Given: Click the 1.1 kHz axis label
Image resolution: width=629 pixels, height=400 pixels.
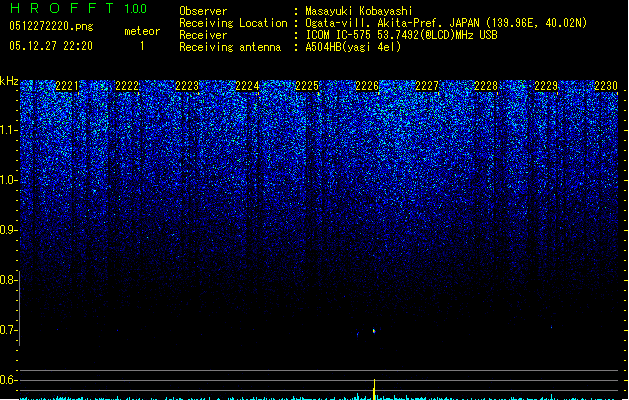Looking at the screenshot, I should coord(8,130).
